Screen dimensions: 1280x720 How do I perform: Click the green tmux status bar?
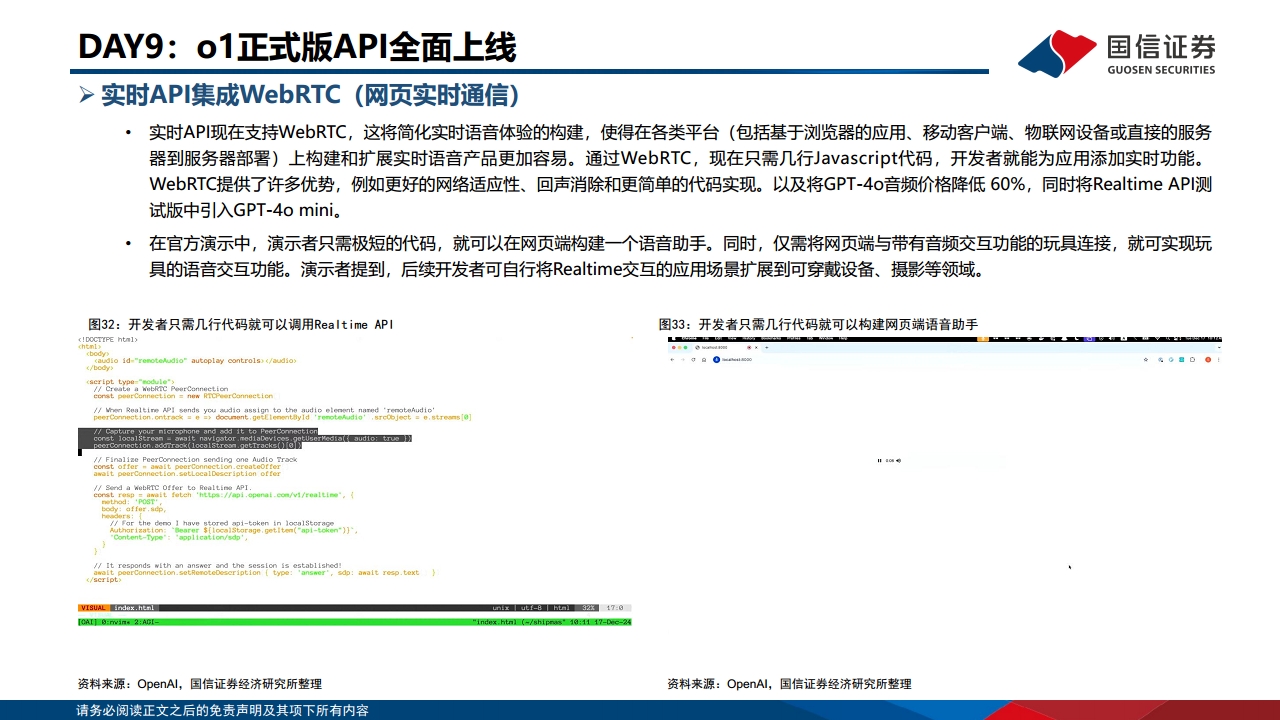pos(355,622)
